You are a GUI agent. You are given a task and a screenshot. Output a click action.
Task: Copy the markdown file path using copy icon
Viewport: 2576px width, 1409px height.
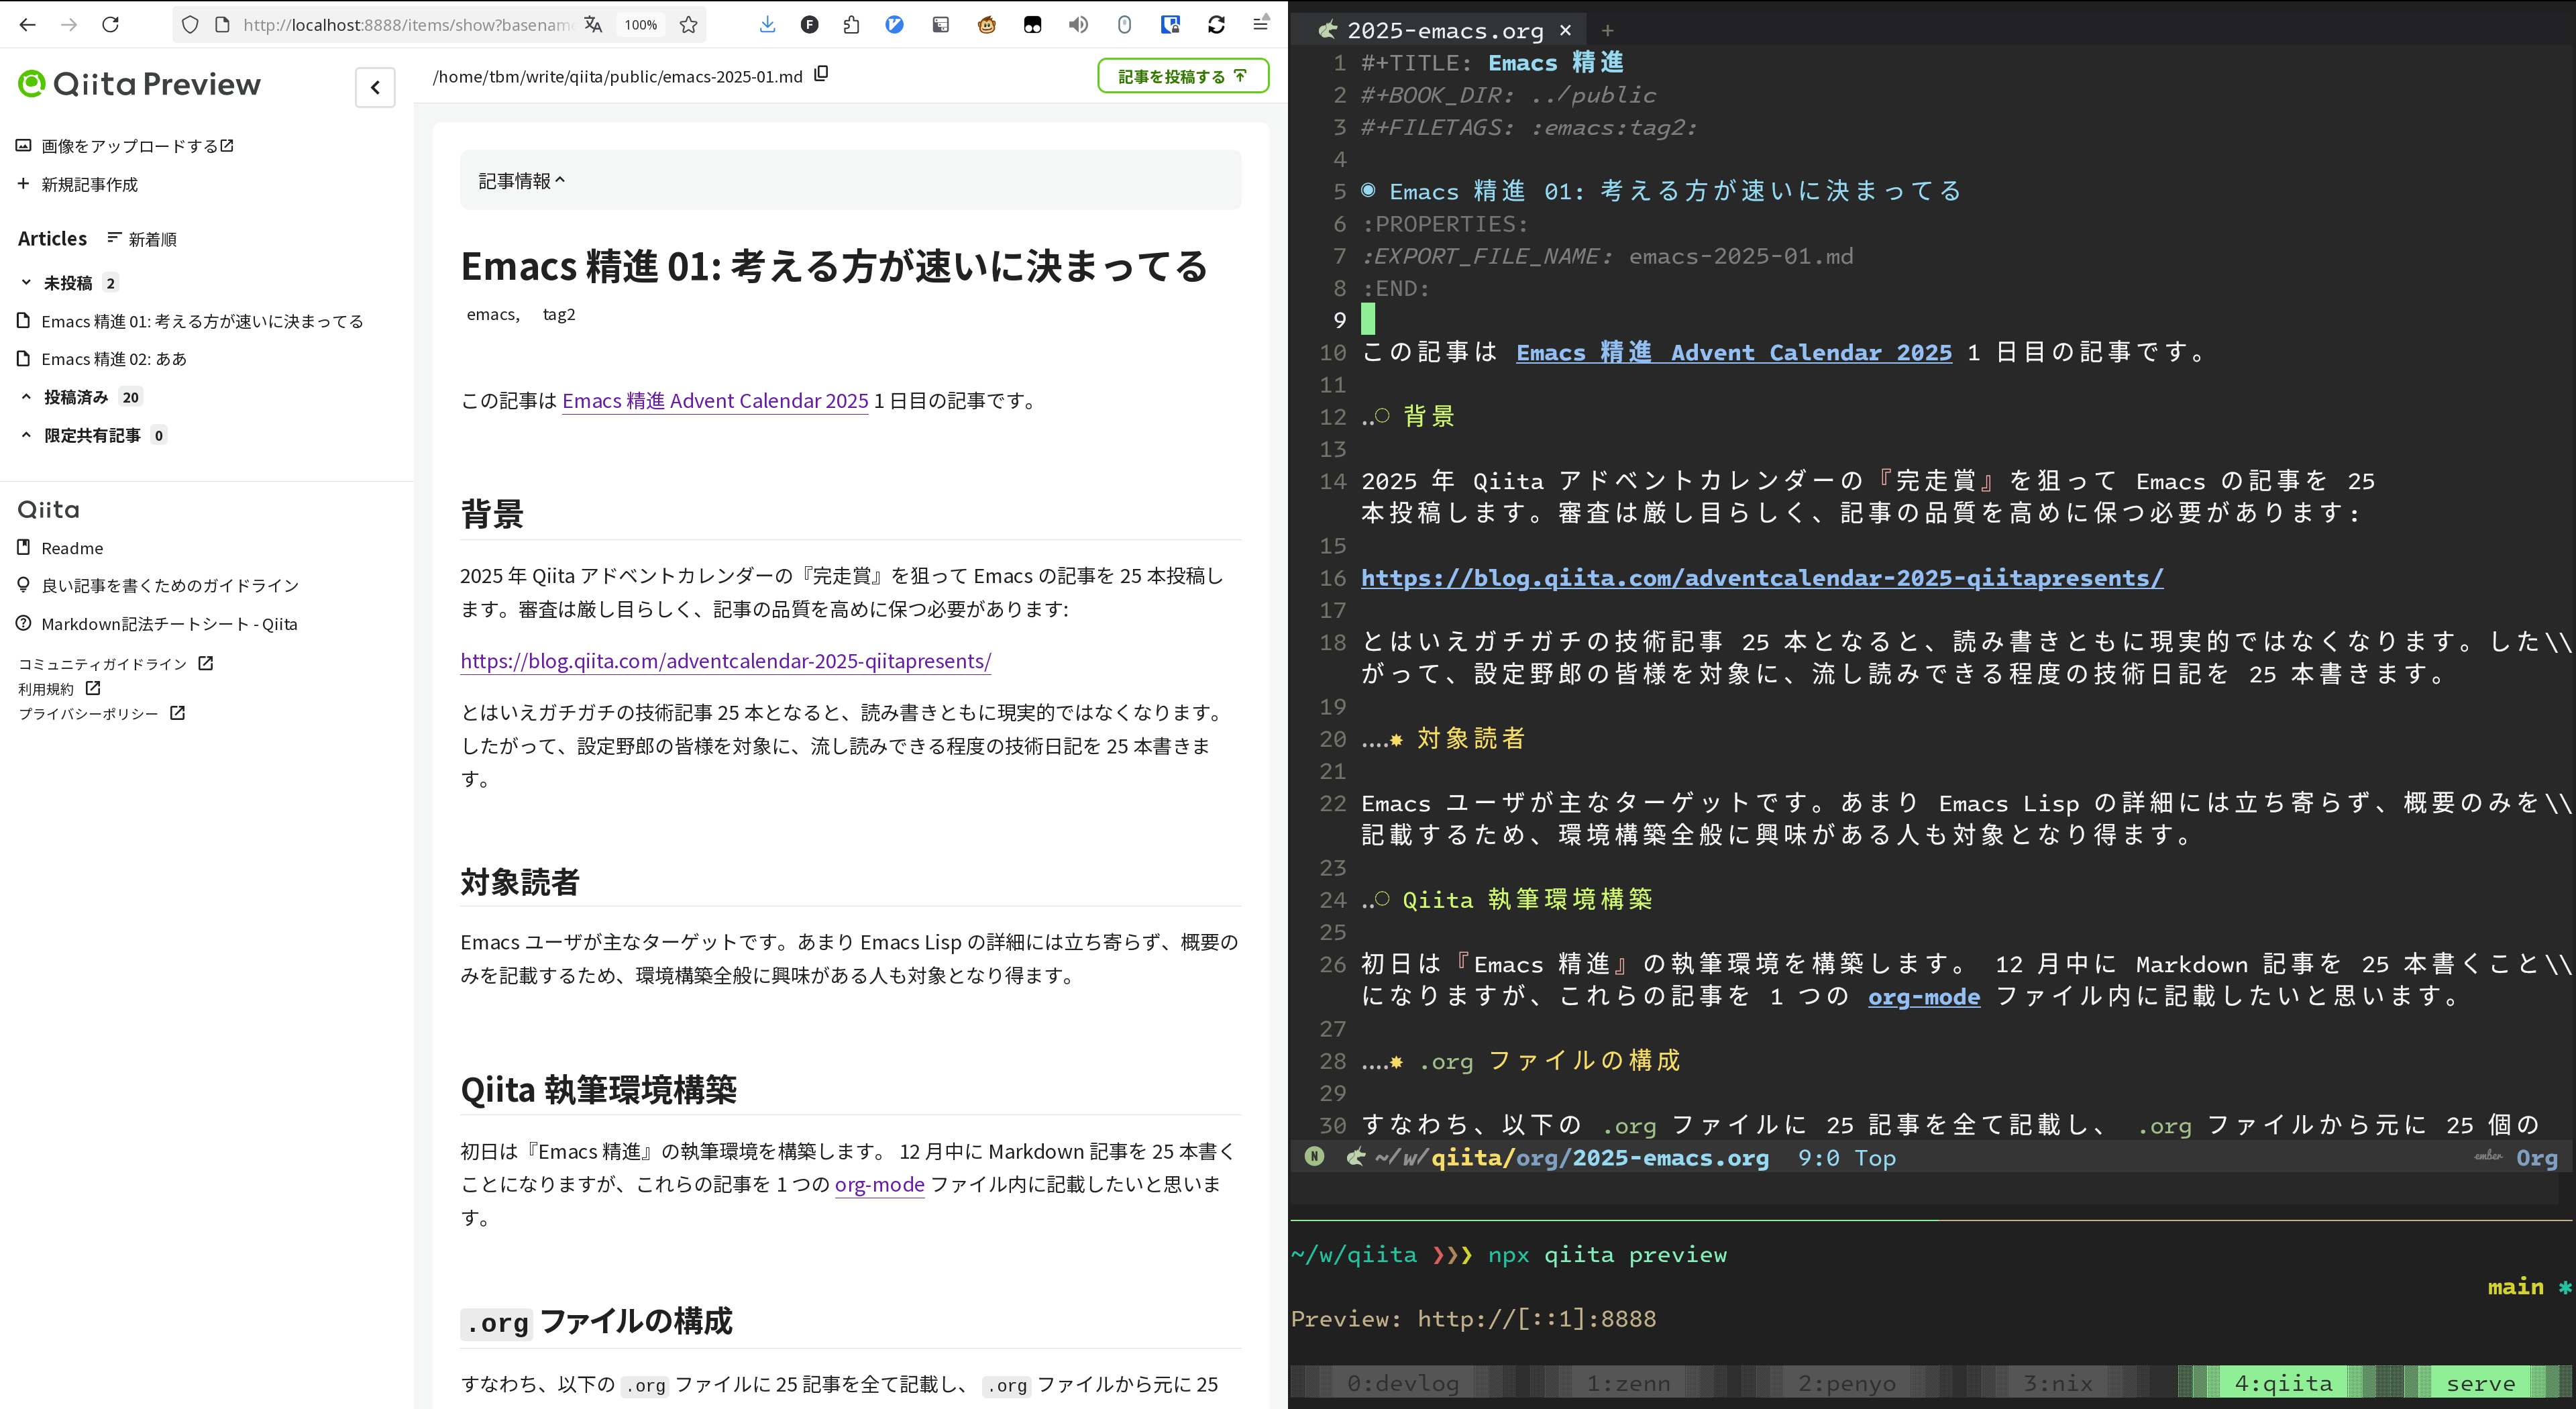pyautogui.click(x=822, y=73)
